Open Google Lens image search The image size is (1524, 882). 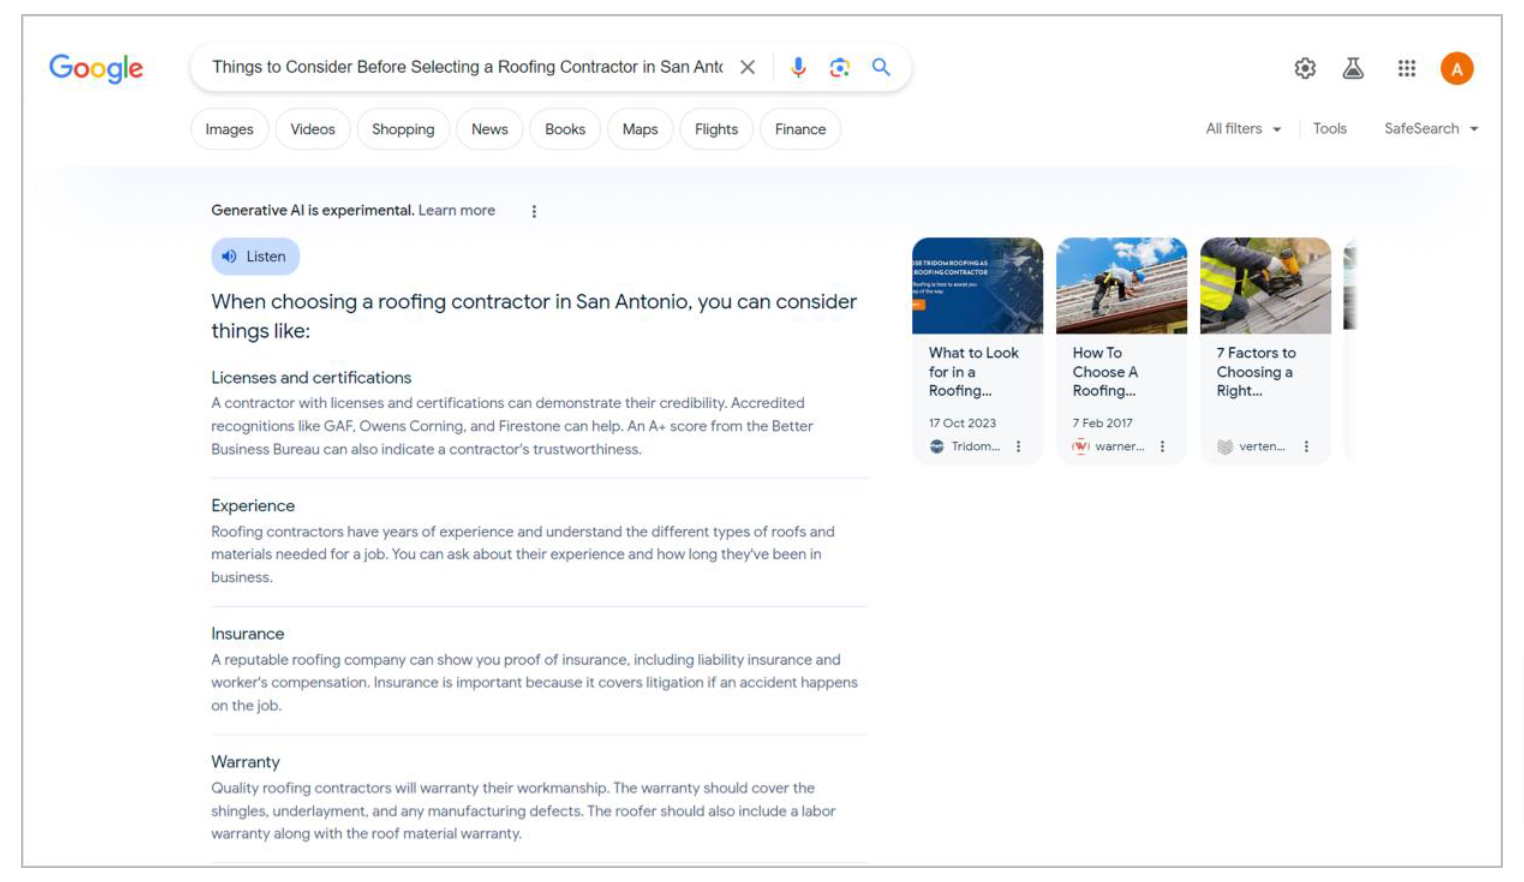839,67
